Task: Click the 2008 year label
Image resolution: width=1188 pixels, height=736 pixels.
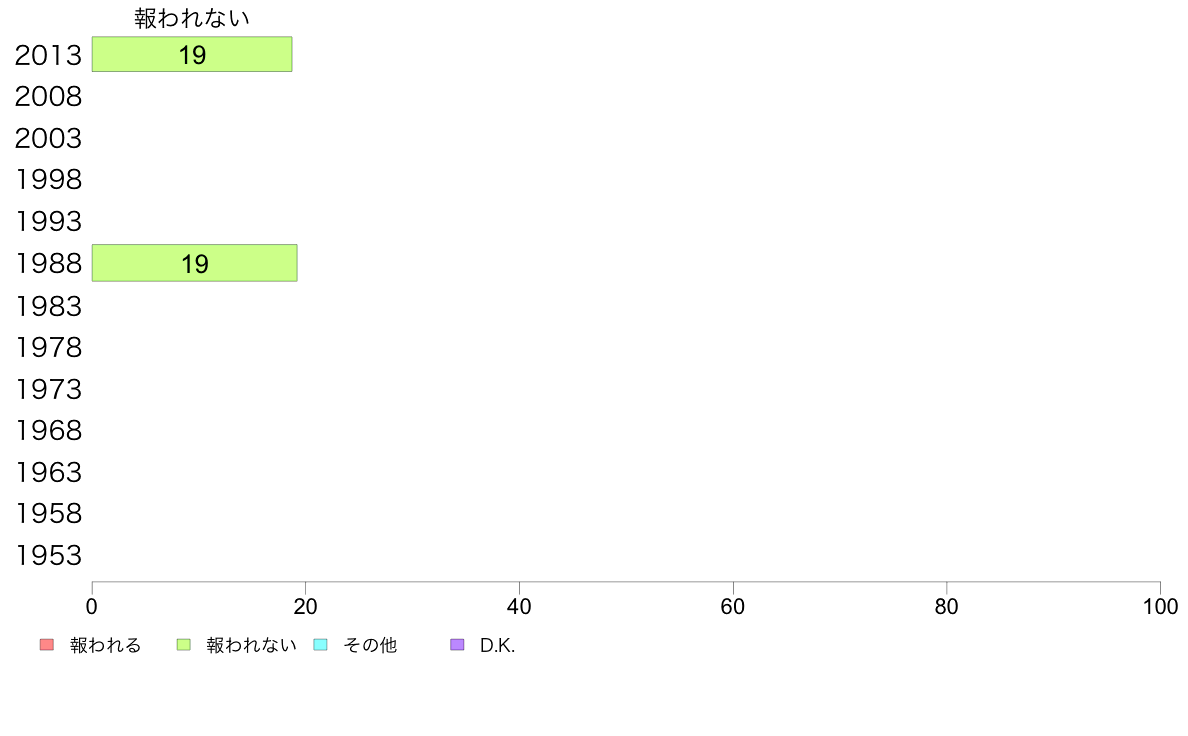Action: coord(48,97)
